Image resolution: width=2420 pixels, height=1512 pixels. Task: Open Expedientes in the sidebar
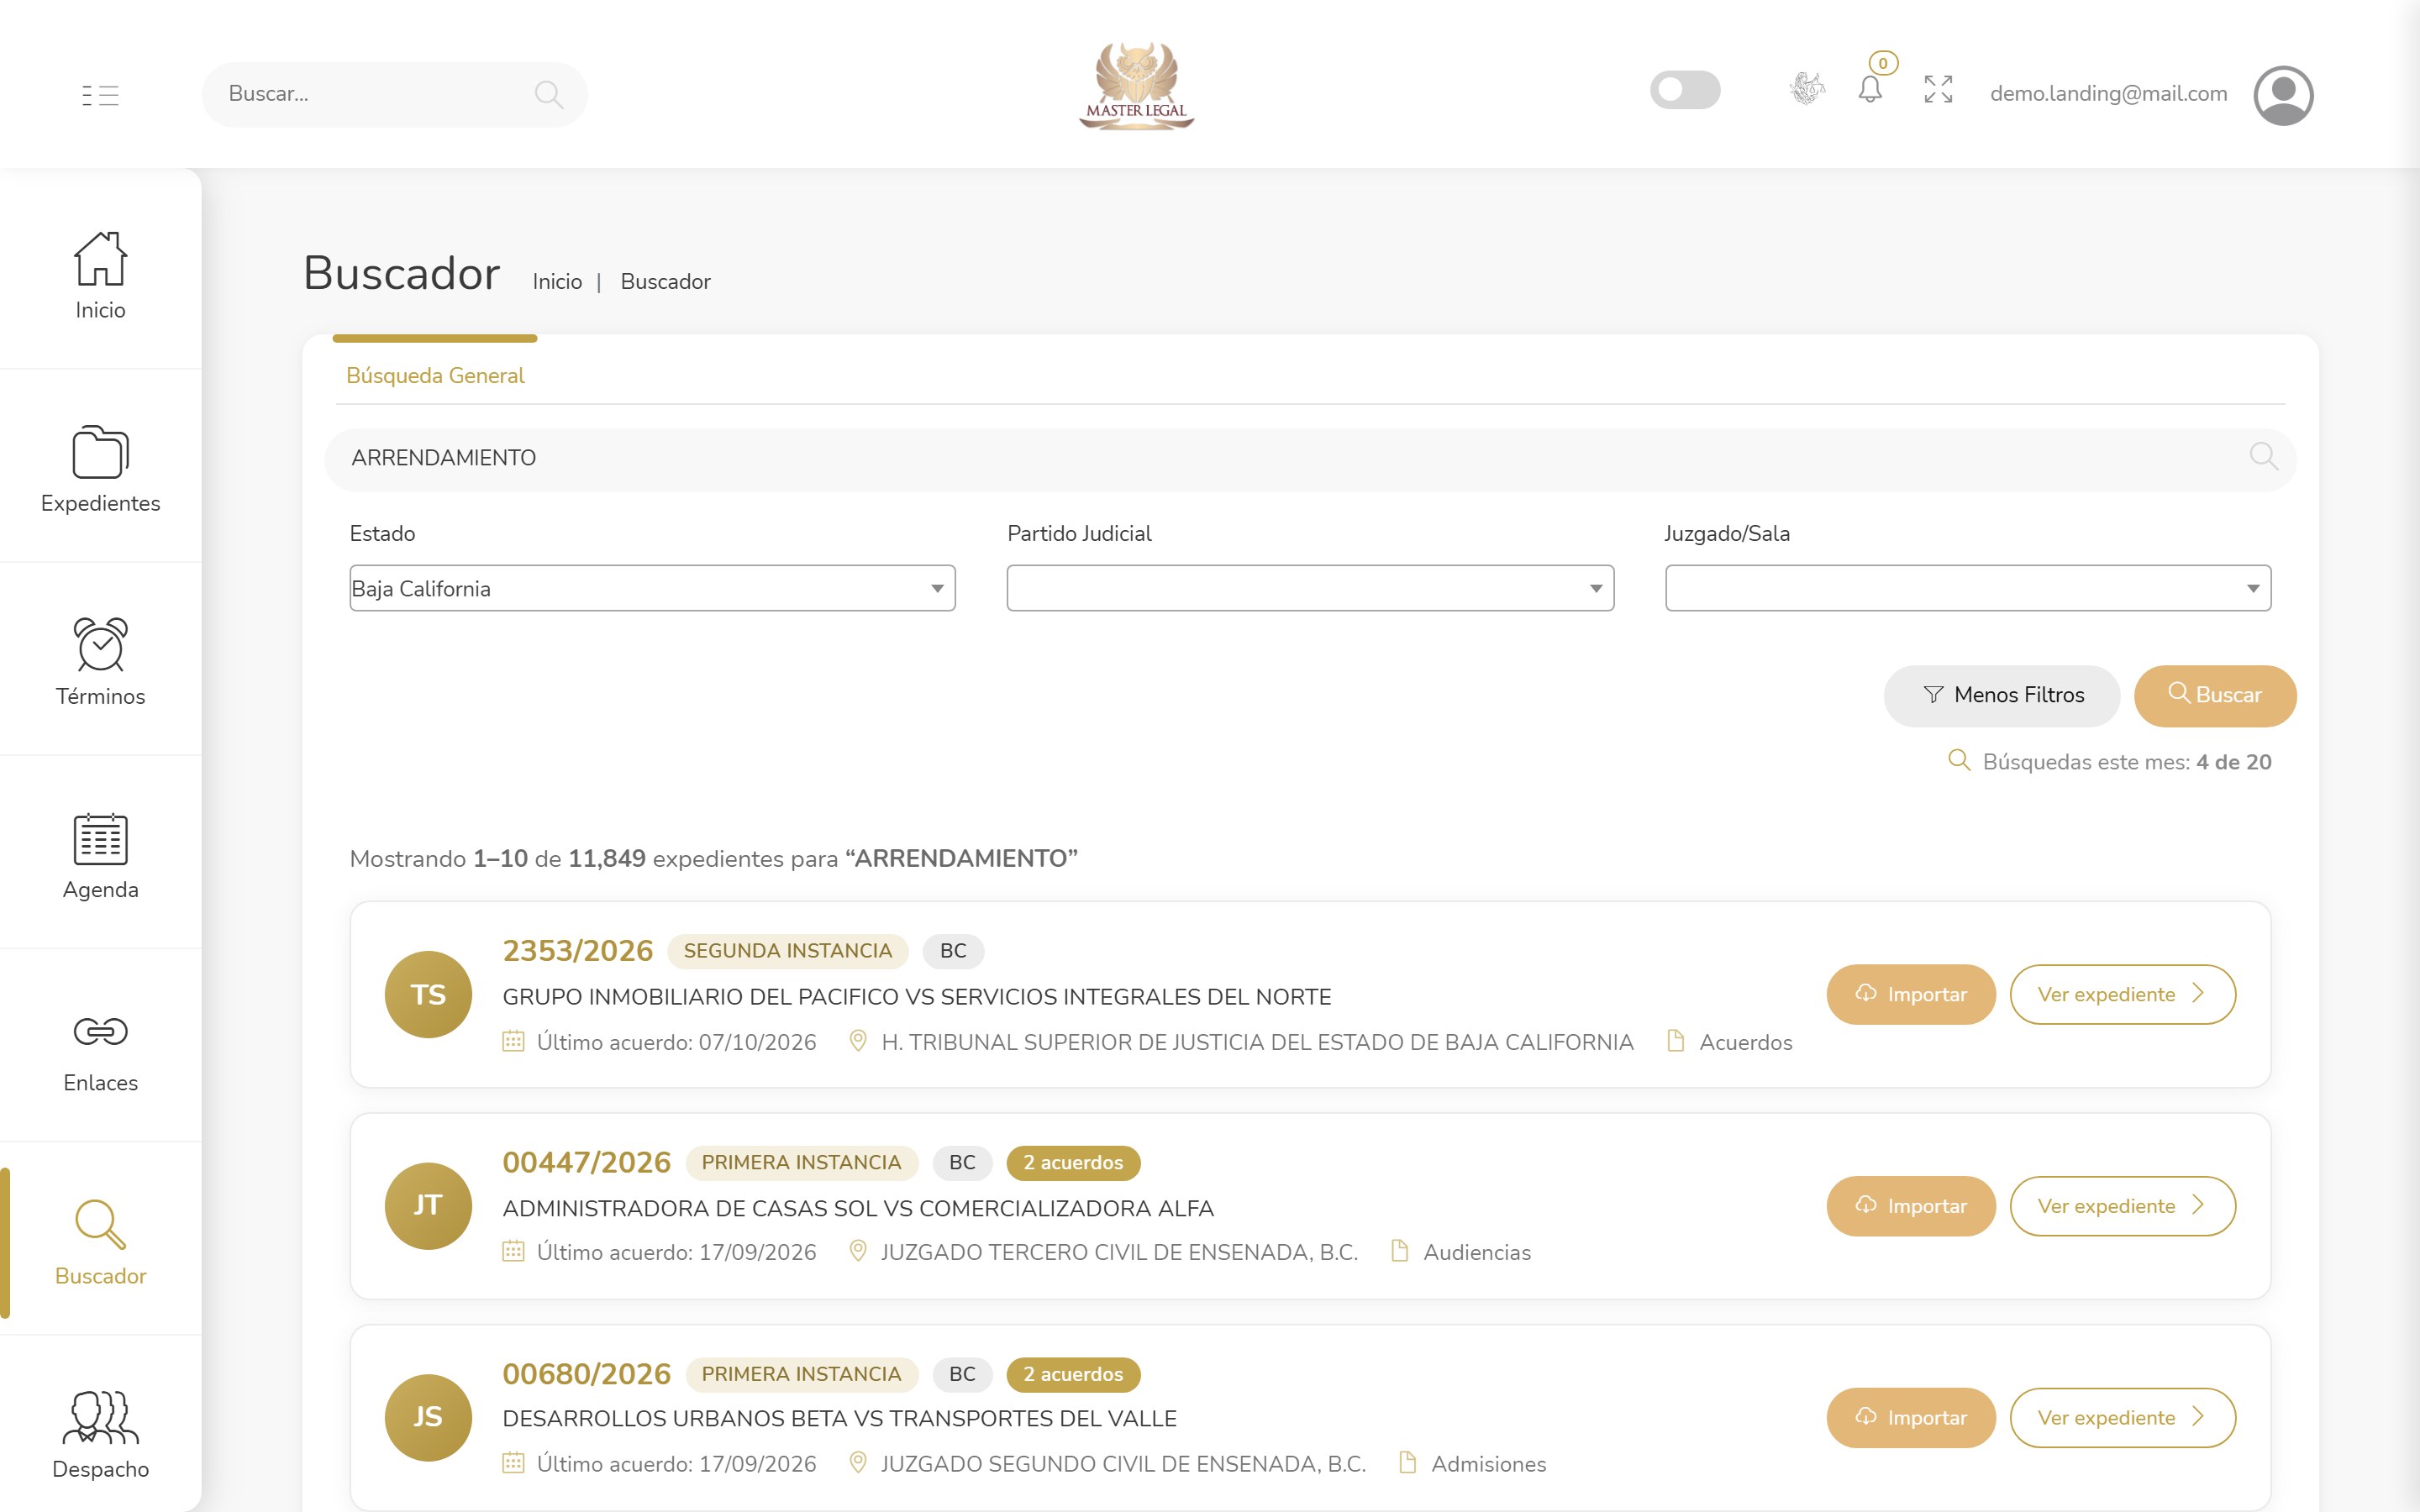pos(100,469)
